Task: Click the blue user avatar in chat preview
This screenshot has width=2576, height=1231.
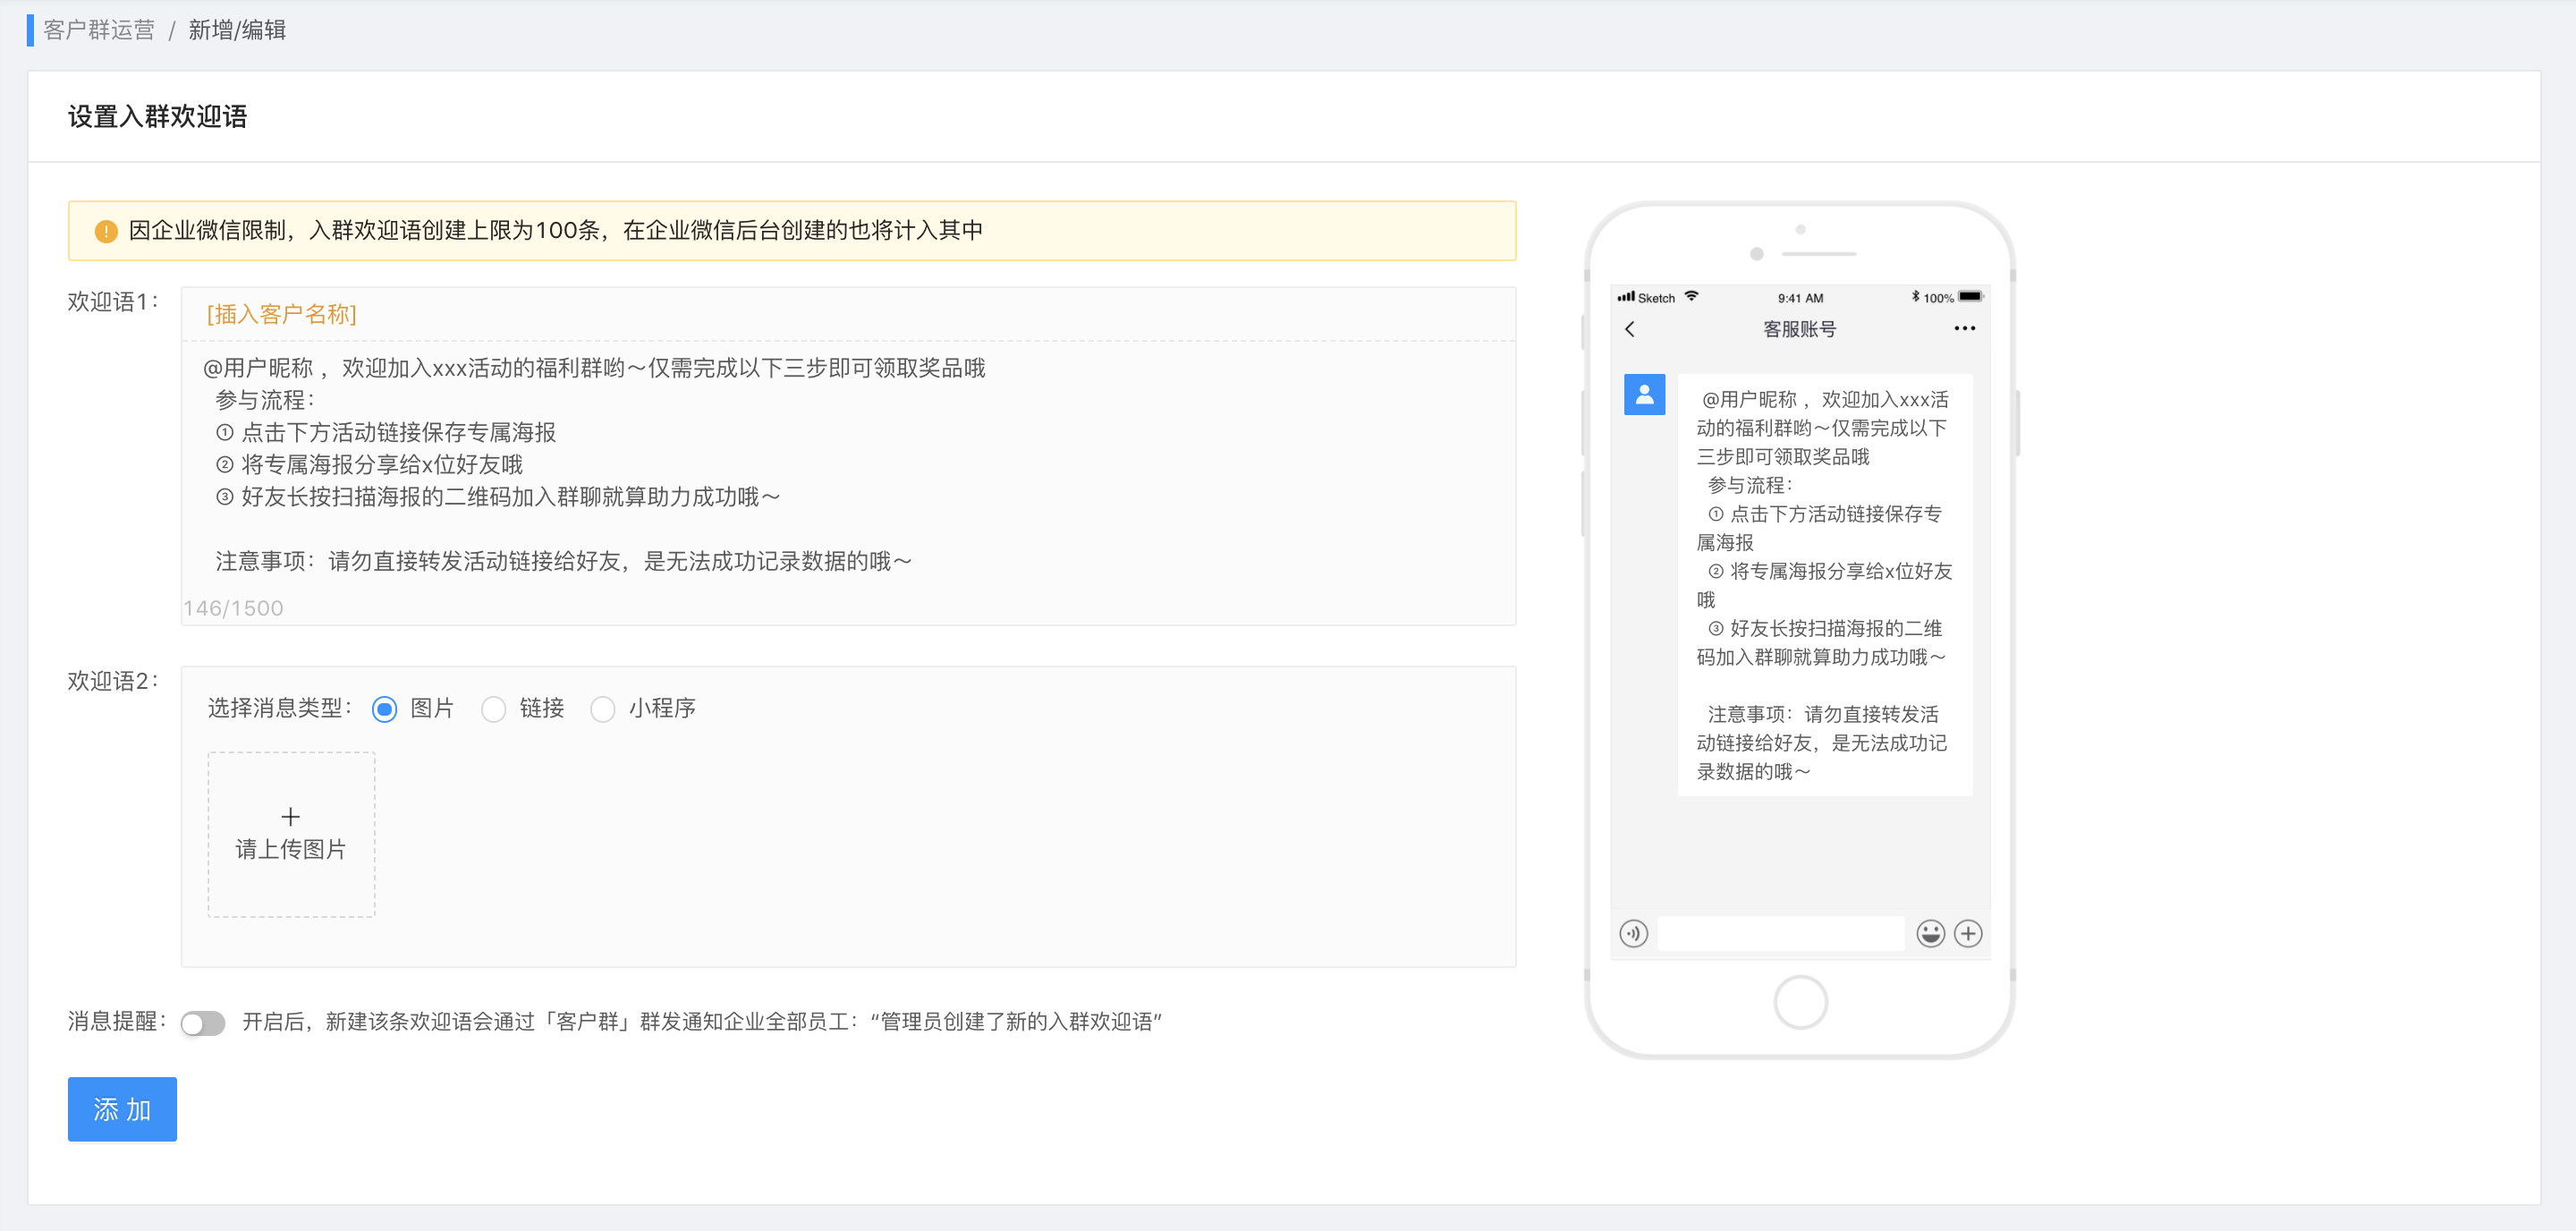Action: 1644,395
